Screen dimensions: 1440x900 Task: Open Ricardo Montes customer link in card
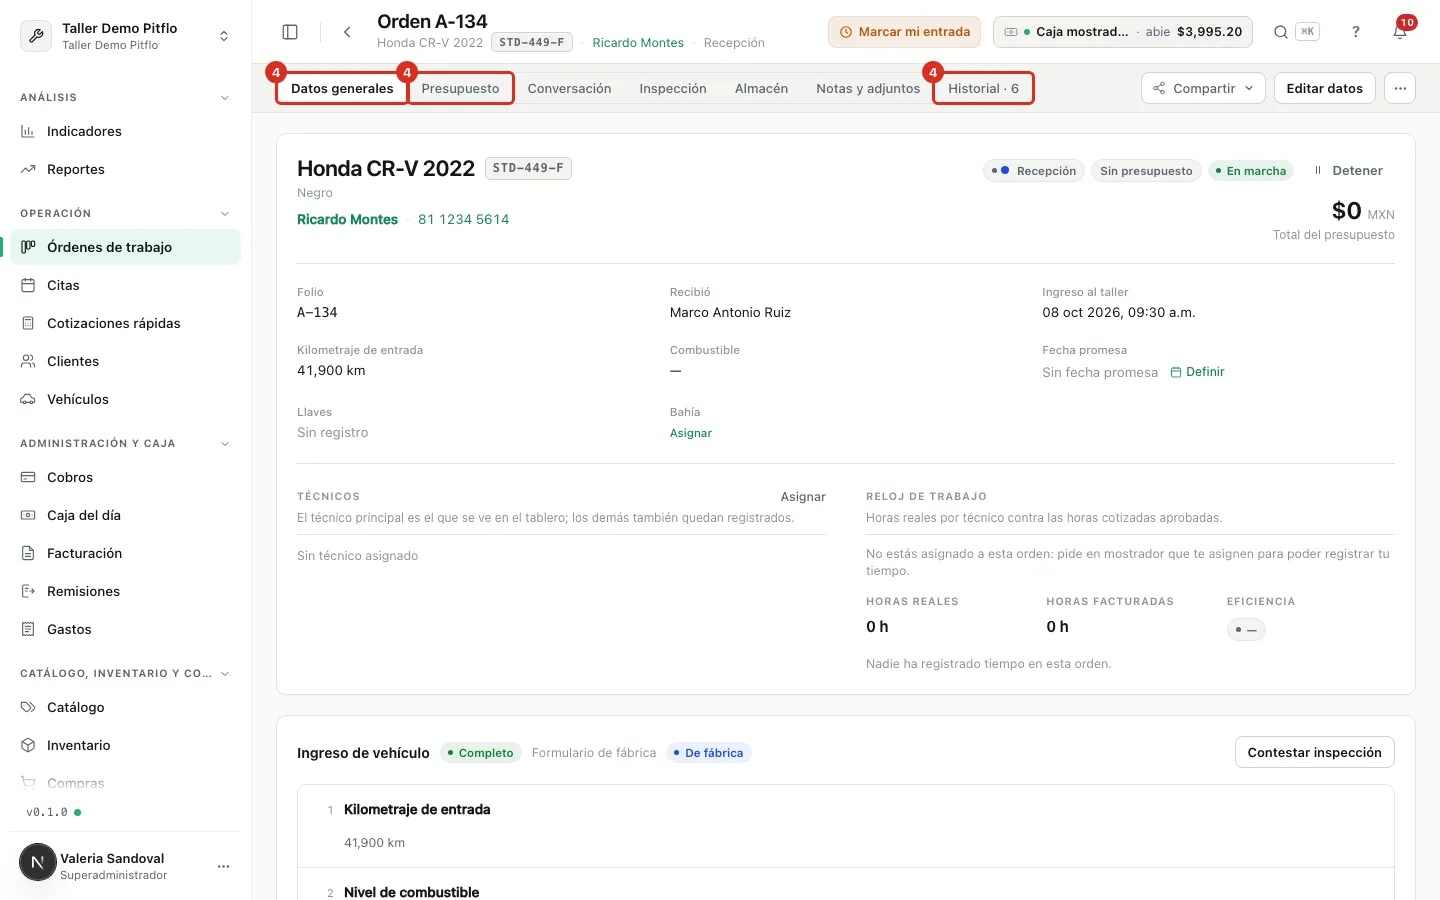click(347, 219)
